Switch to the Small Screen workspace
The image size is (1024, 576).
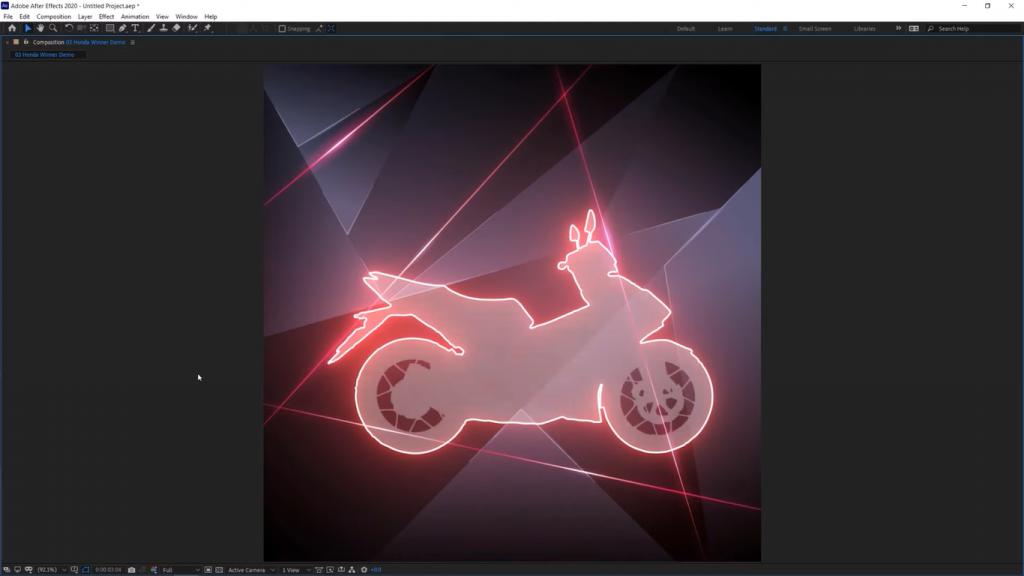pos(815,29)
